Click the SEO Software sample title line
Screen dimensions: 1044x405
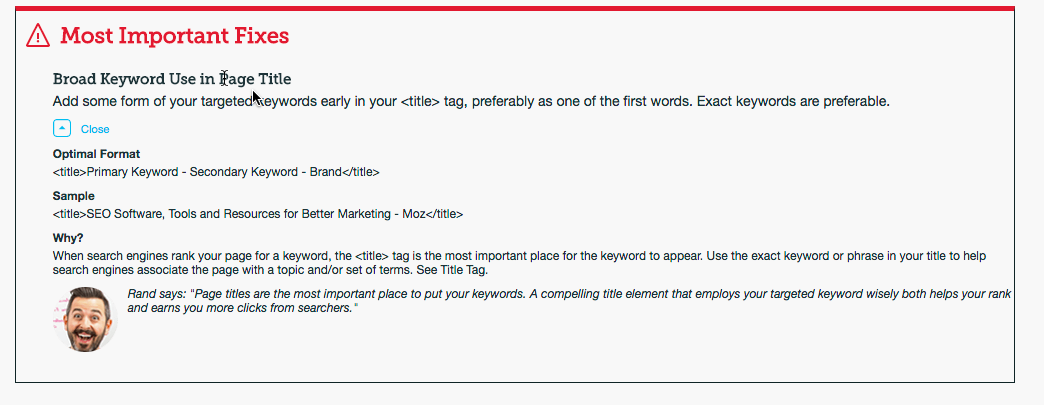click(x=258, y=213)
